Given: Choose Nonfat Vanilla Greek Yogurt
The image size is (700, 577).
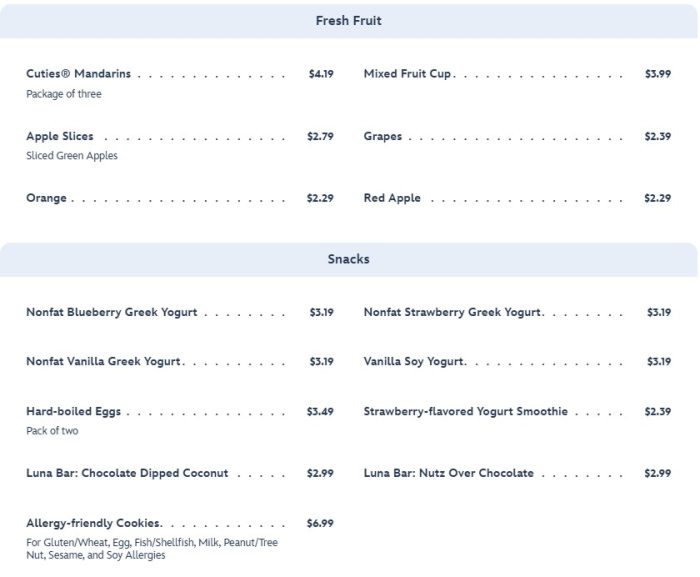Looking at the screenshot, I should pyautogui.click(x=104, y=361).
